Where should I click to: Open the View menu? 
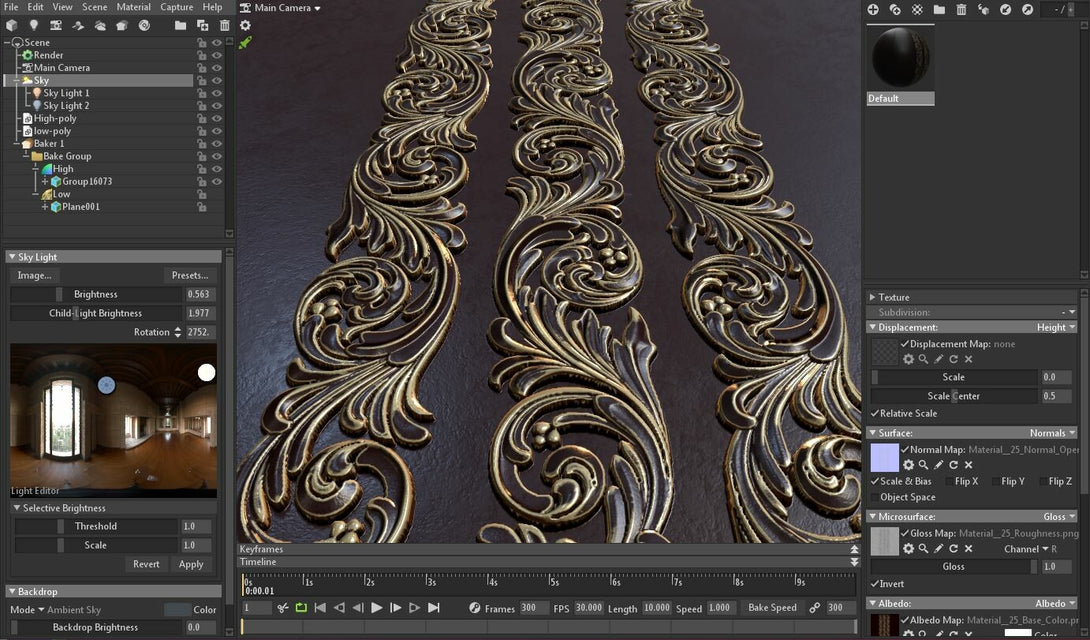pyautogui.click(x=63, y=7)
